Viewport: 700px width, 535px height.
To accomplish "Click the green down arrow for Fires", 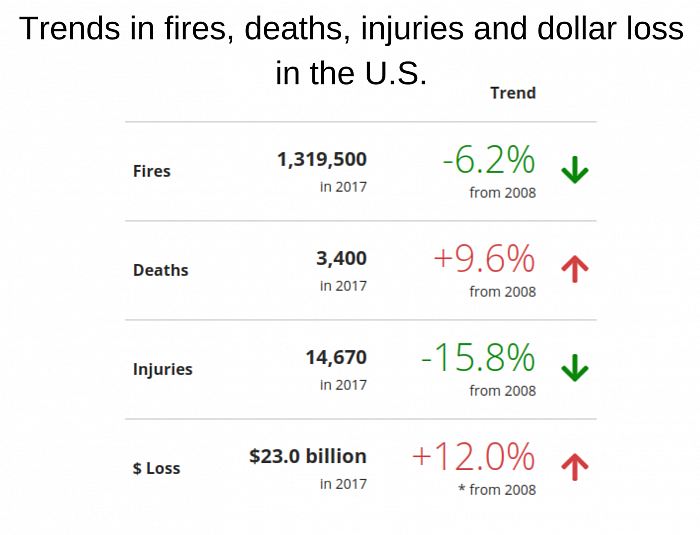I will point(575,170).
